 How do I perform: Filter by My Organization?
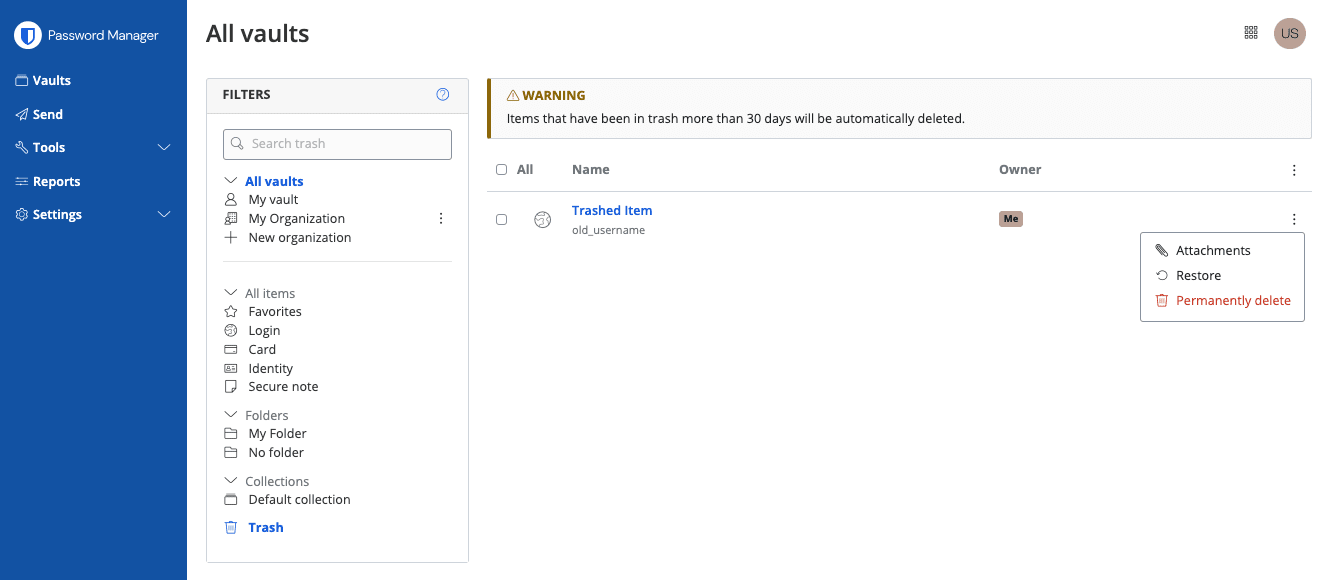[x=296, y=218]
